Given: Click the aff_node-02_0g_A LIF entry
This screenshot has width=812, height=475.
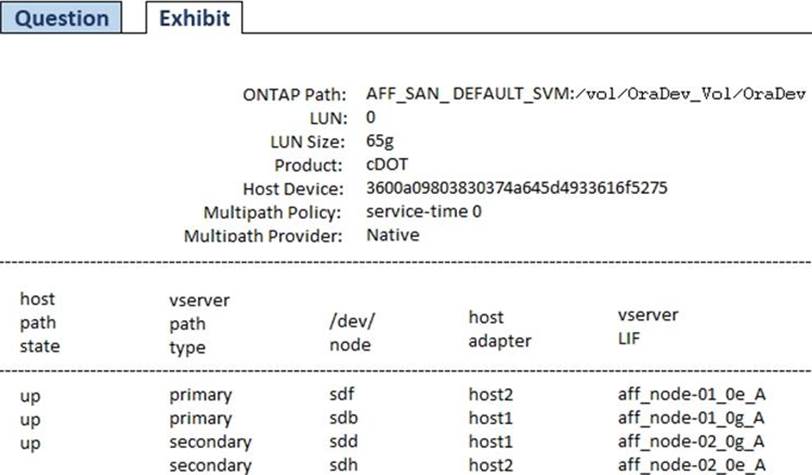Looking at the screenshot, I should (677, 441).
